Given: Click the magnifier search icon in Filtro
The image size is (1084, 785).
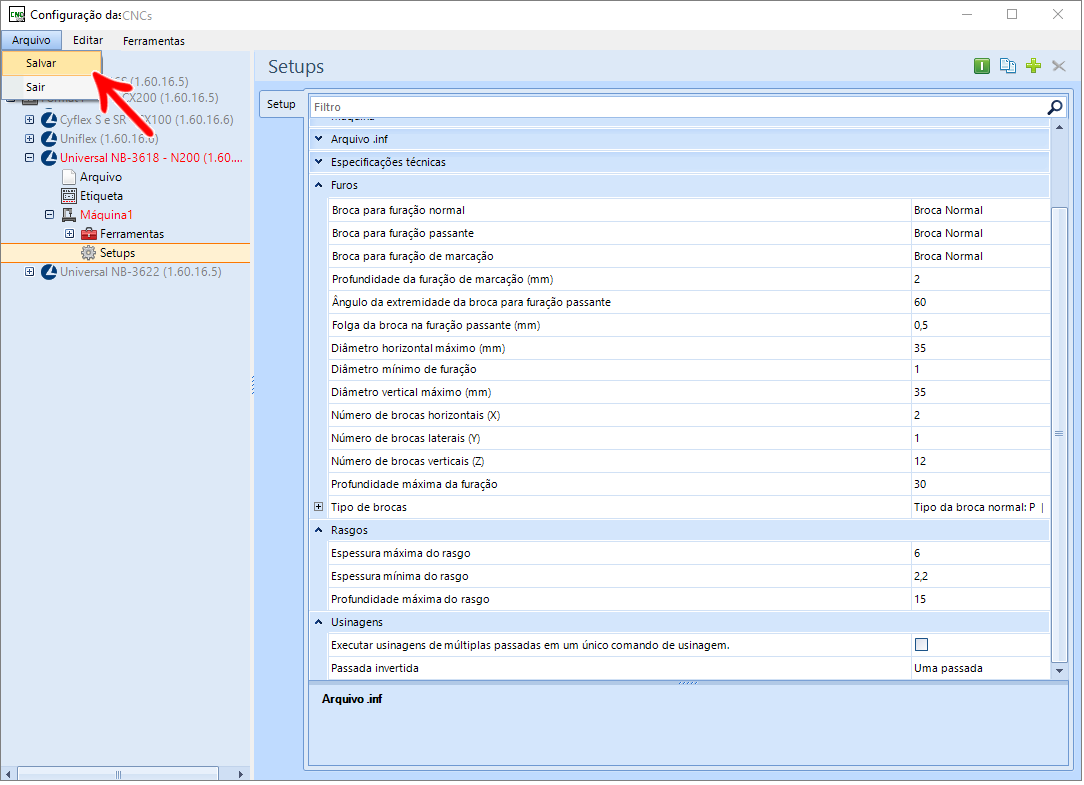Looking at the screenshot, I should pos(1054,107).
